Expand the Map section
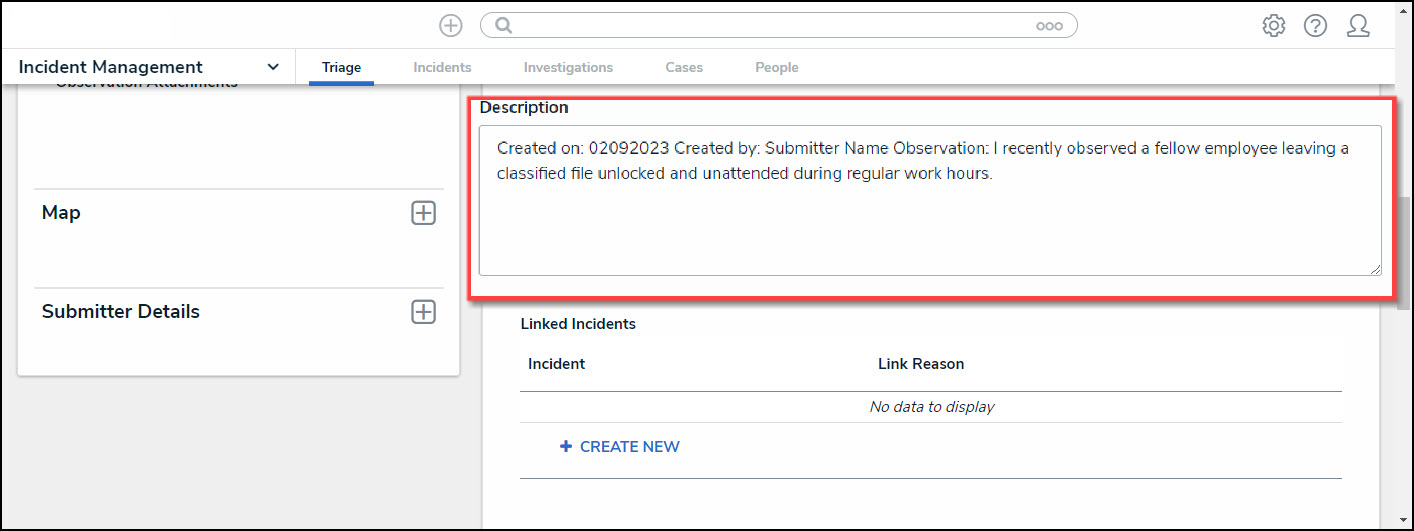The height and width of the screenshot is (531, 1414). 424,213
